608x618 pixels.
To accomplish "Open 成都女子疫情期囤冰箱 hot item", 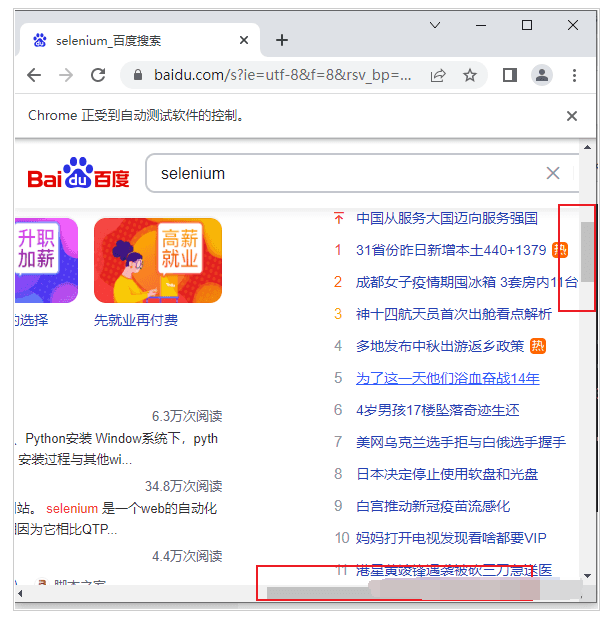I will [x=467, y=282].
